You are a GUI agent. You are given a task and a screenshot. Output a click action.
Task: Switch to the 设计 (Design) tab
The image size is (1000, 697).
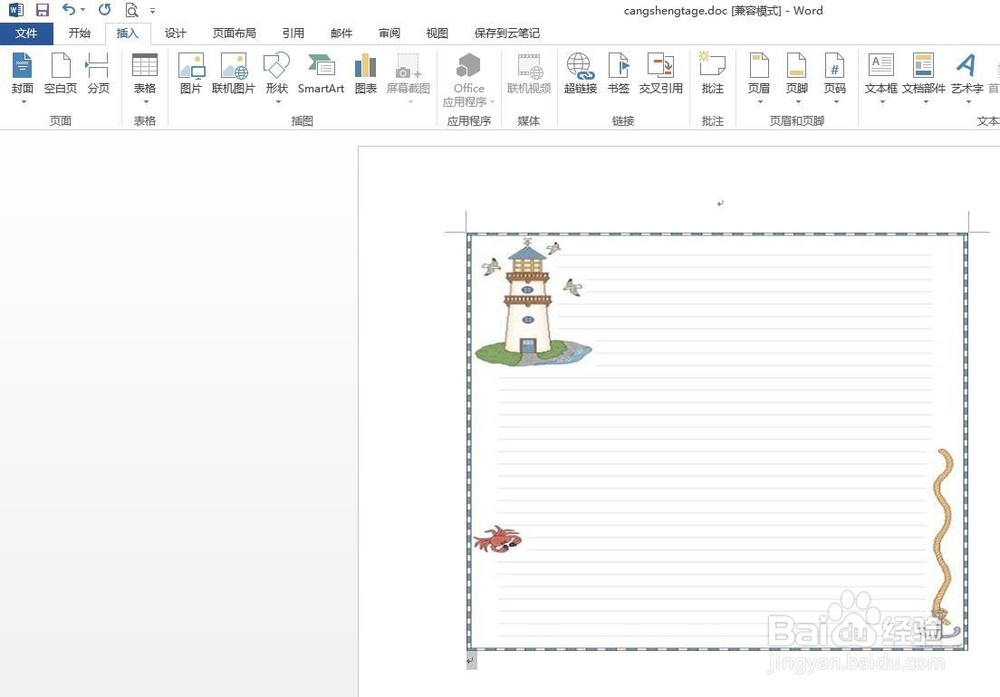(x=175, y=33)
